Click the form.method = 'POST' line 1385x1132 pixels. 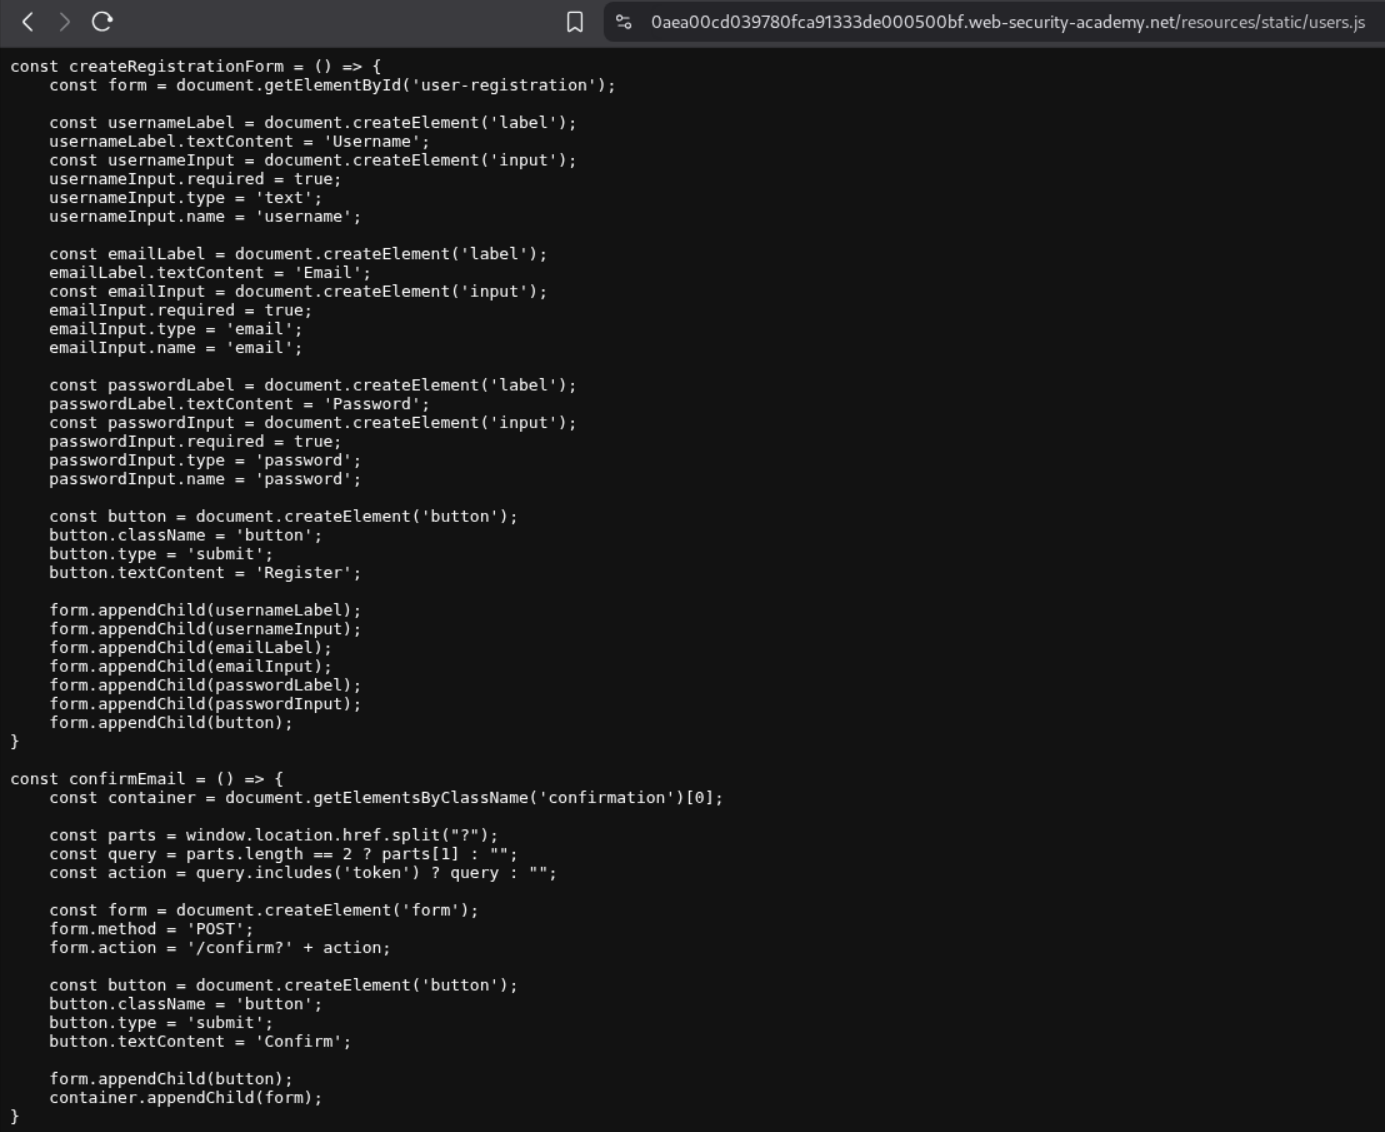[x=151, y=929]
